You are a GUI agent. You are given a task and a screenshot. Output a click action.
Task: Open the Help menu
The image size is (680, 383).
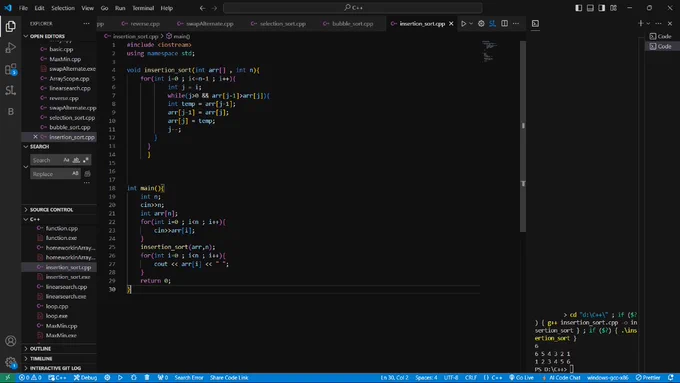coord(167,8)
